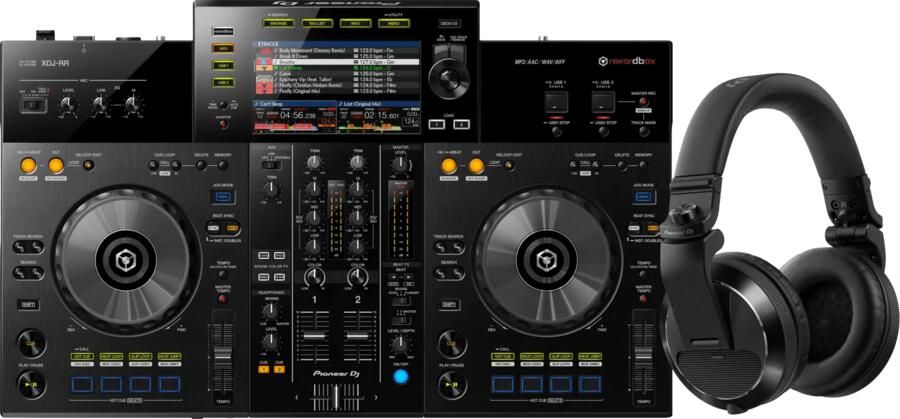The image size is (900, 419).
Task: Click the MASTER LEVEL knob
Action: pyautogui.click(x=401, y=165)
